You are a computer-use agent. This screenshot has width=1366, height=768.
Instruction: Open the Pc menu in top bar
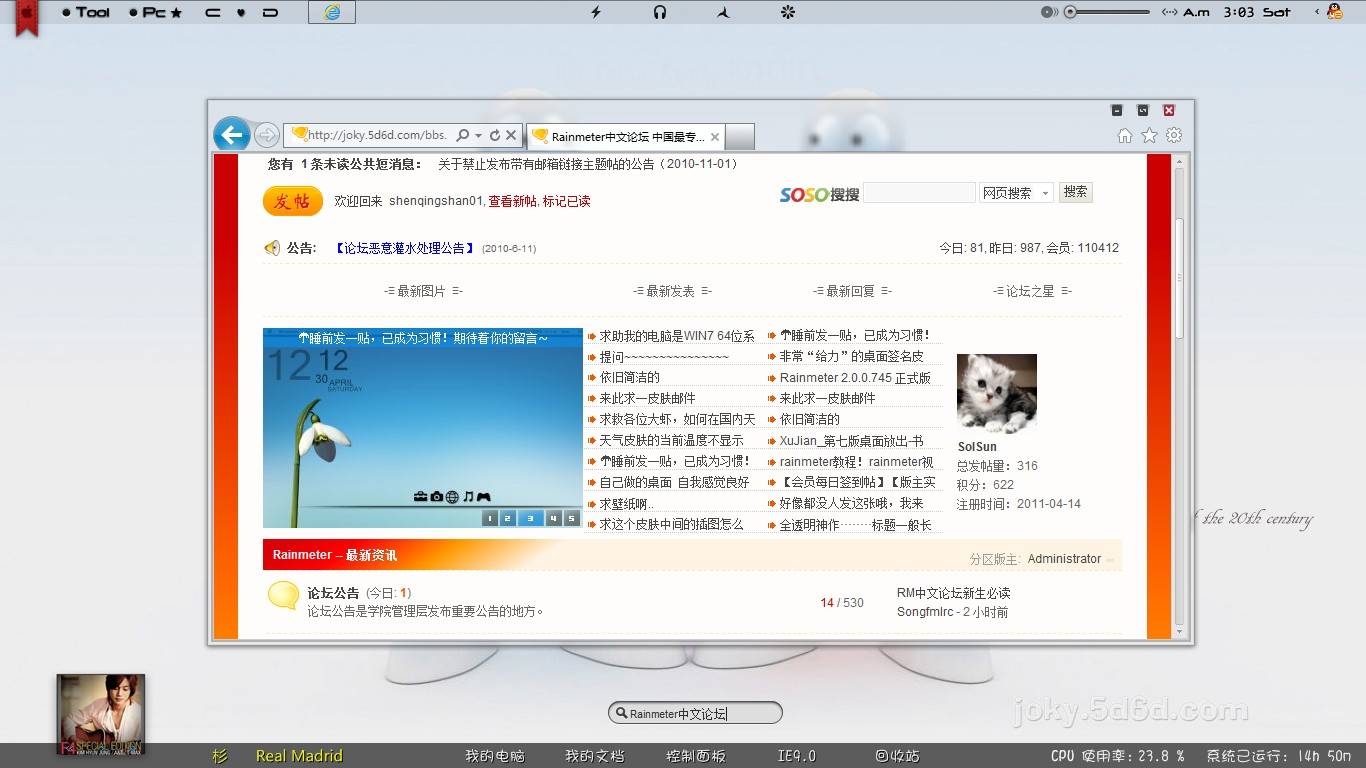click(x=156, y=12)
